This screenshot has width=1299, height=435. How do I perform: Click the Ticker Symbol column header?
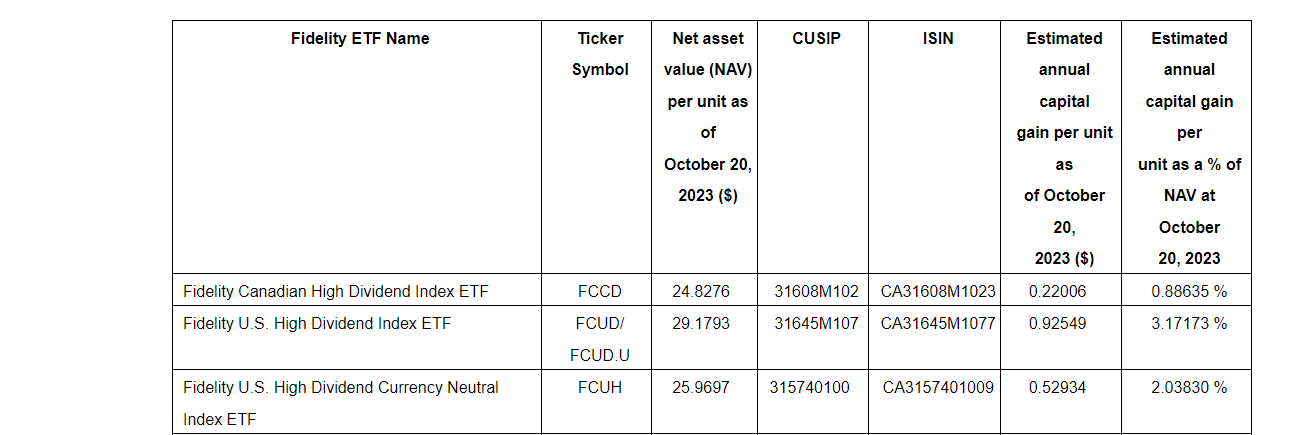600,54
